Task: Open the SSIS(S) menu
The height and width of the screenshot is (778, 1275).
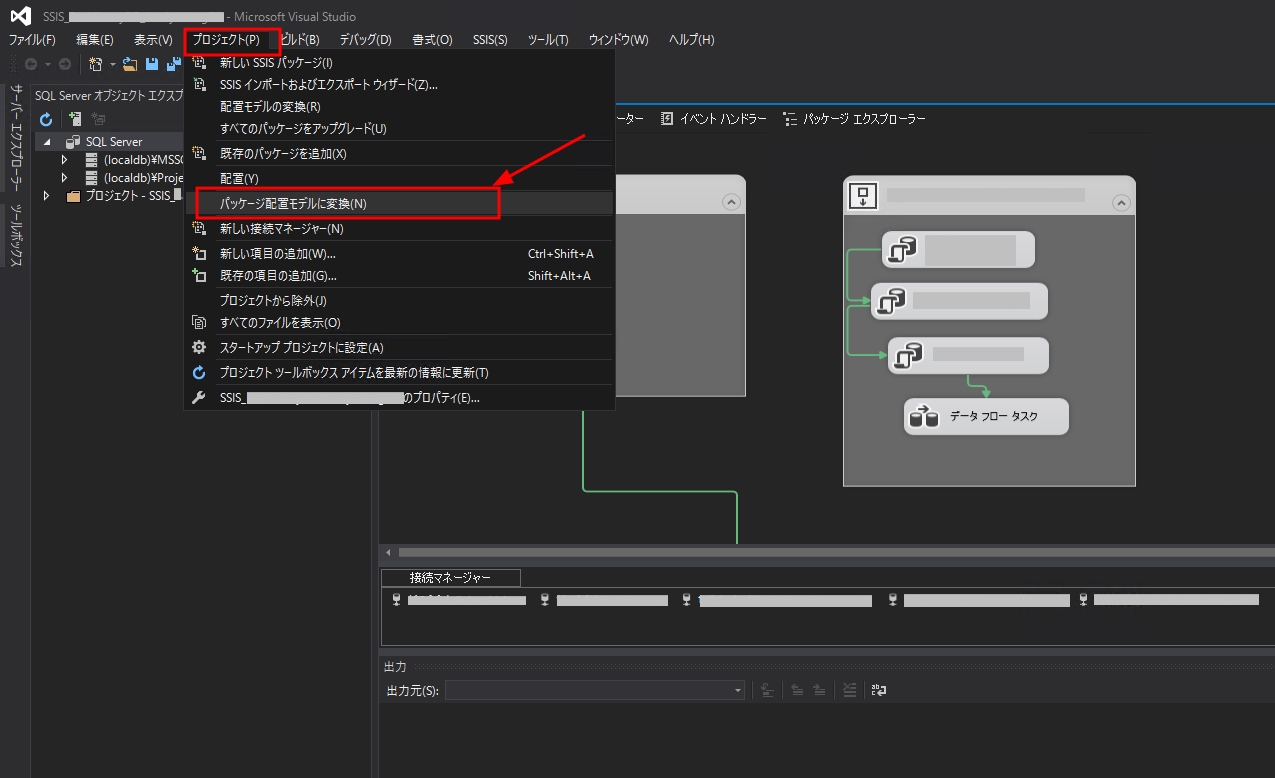Action: 490,40
